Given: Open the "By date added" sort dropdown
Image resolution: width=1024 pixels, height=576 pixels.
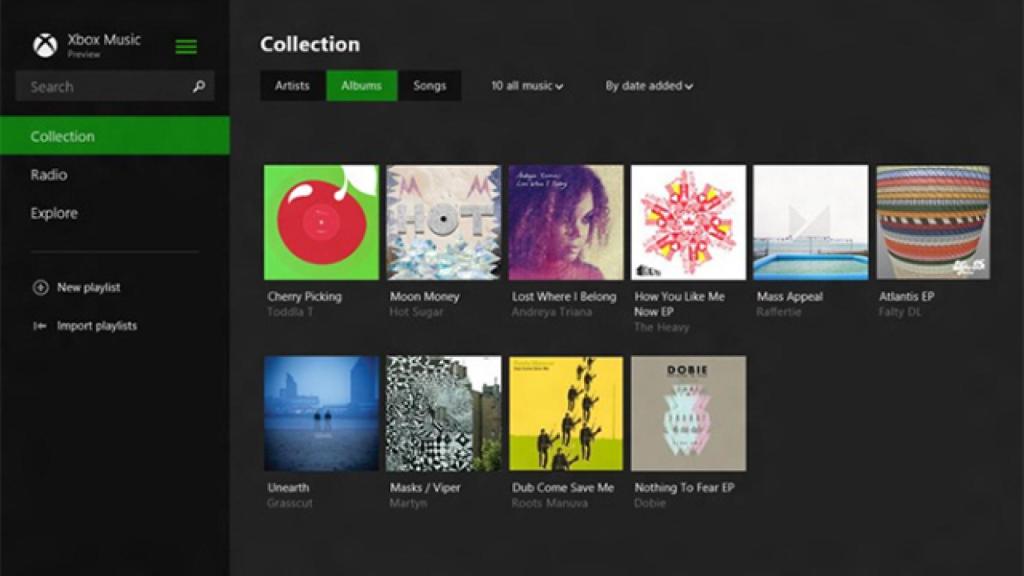Looking at the screenshot, I should (x=651, y=86).
